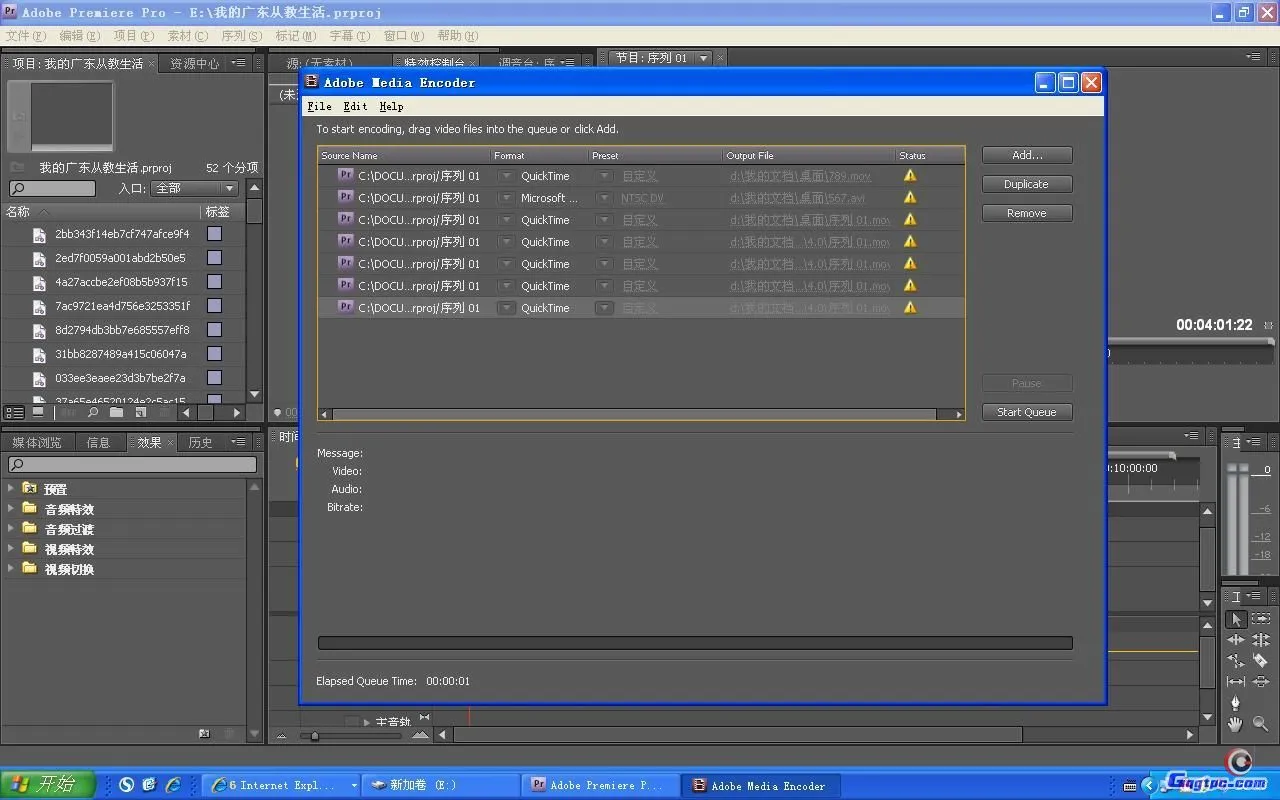Click the Find icon in project panel toolbar
The width and height of the screenshot is (1280, 800).
[x=93, y=412]
